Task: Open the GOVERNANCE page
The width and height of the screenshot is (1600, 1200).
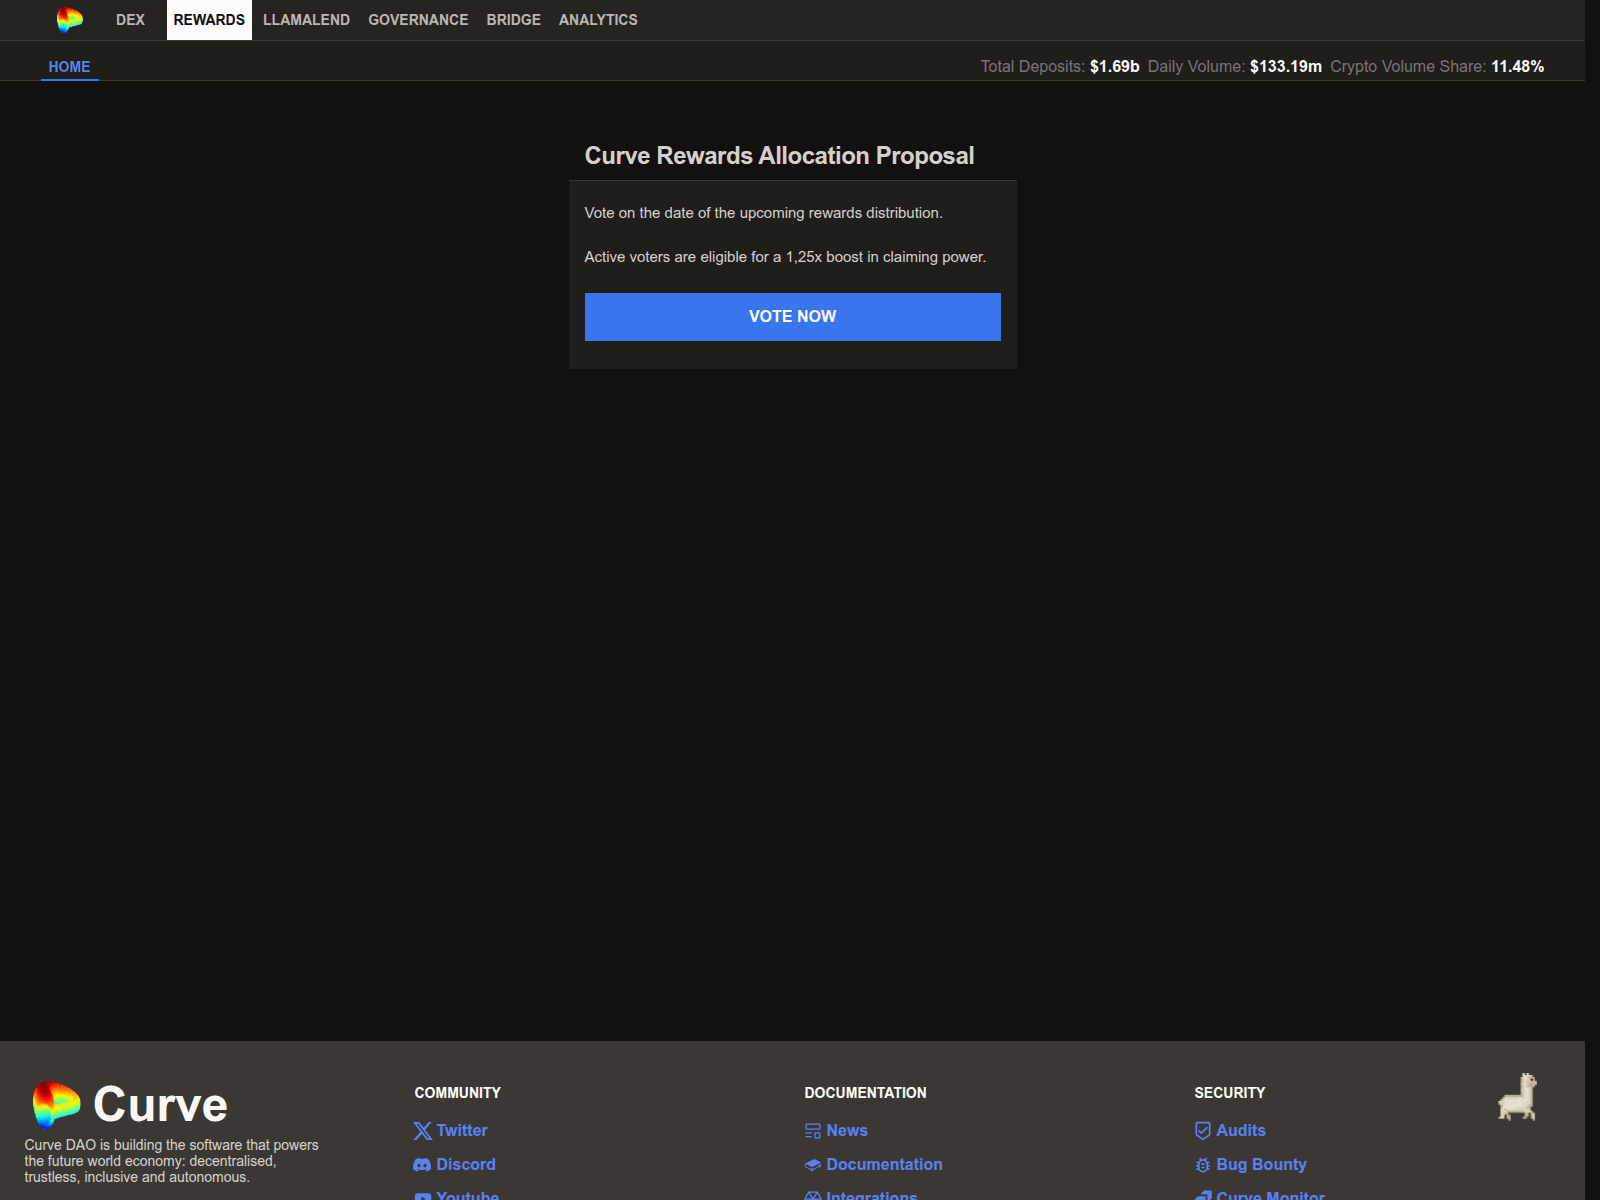Action: (418, 20)
